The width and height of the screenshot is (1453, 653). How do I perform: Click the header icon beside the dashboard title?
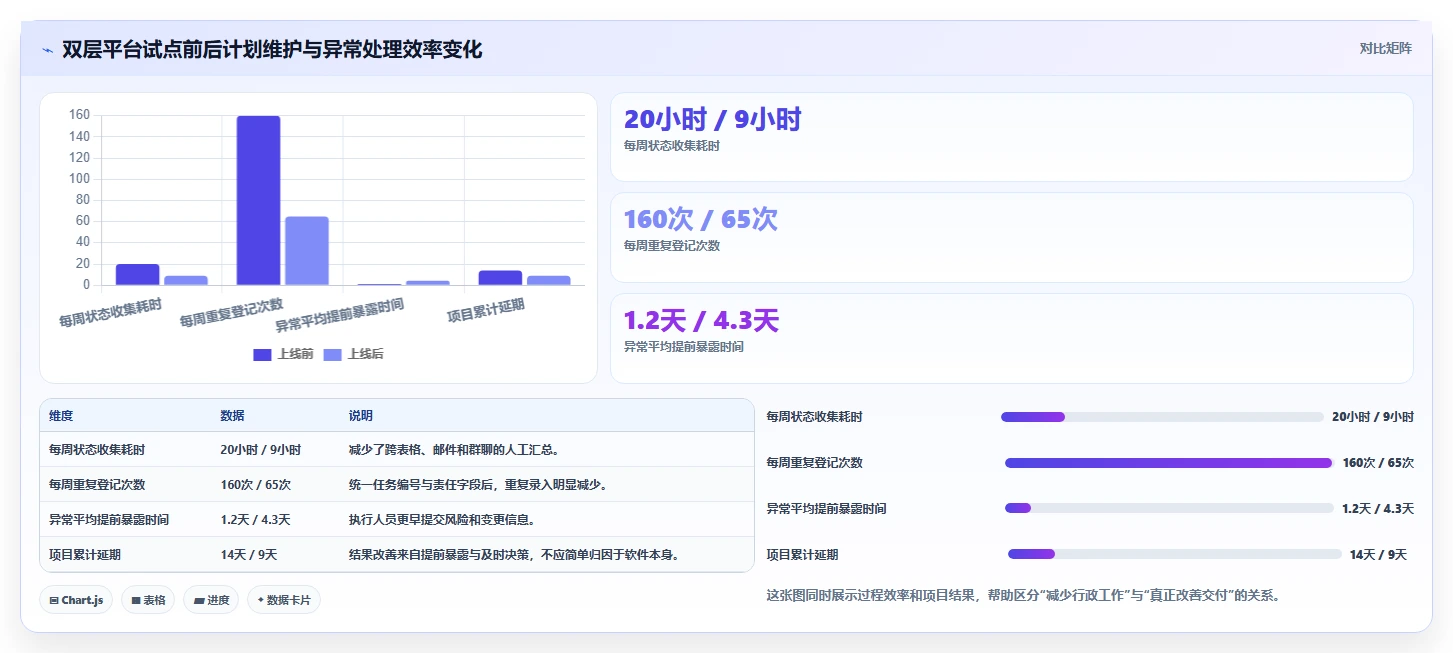(x=47, y=50)
